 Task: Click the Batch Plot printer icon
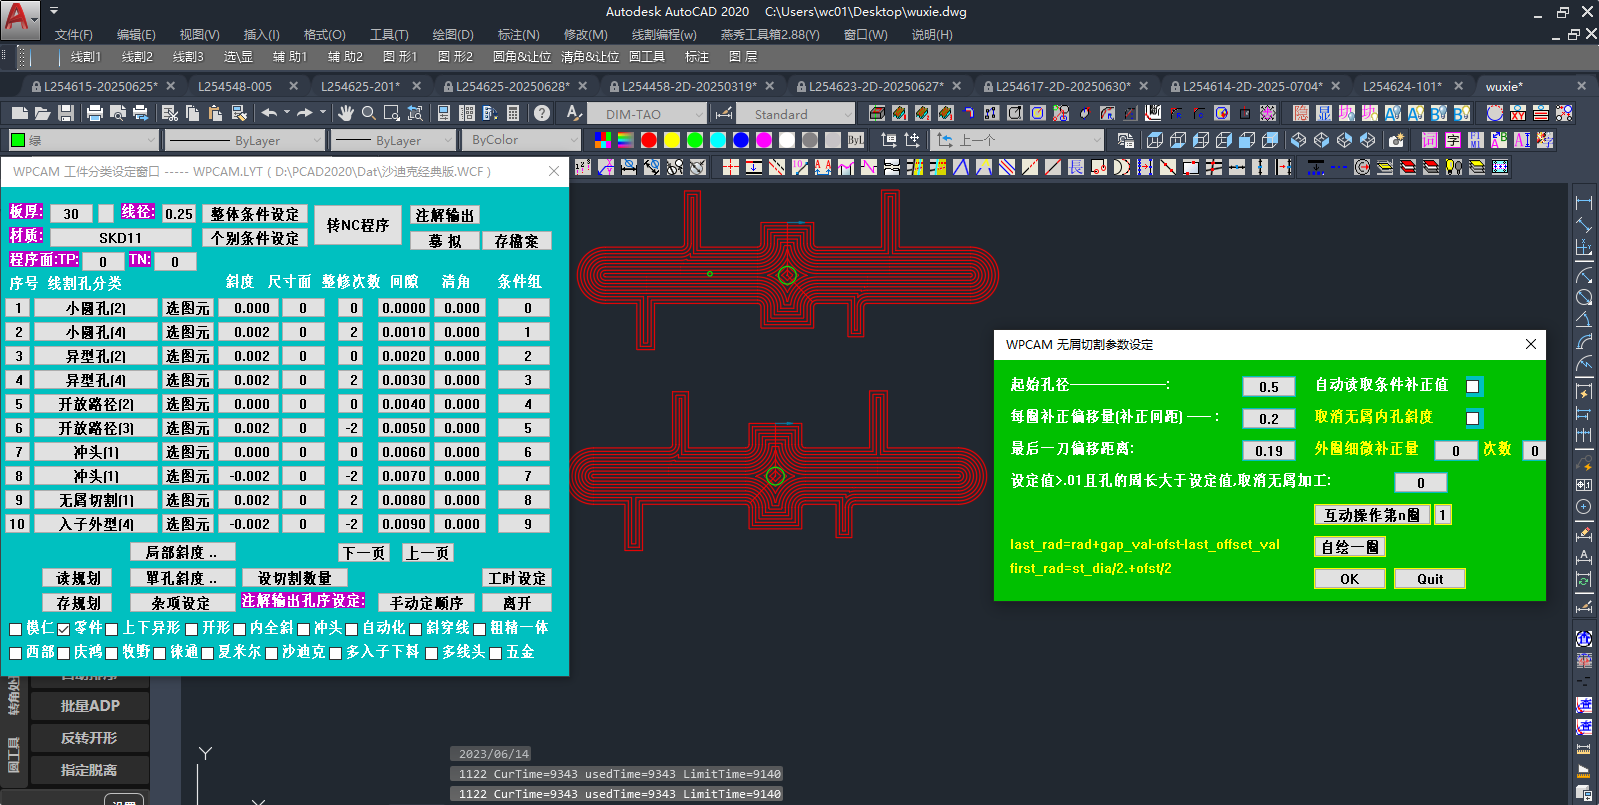[141, 113]
